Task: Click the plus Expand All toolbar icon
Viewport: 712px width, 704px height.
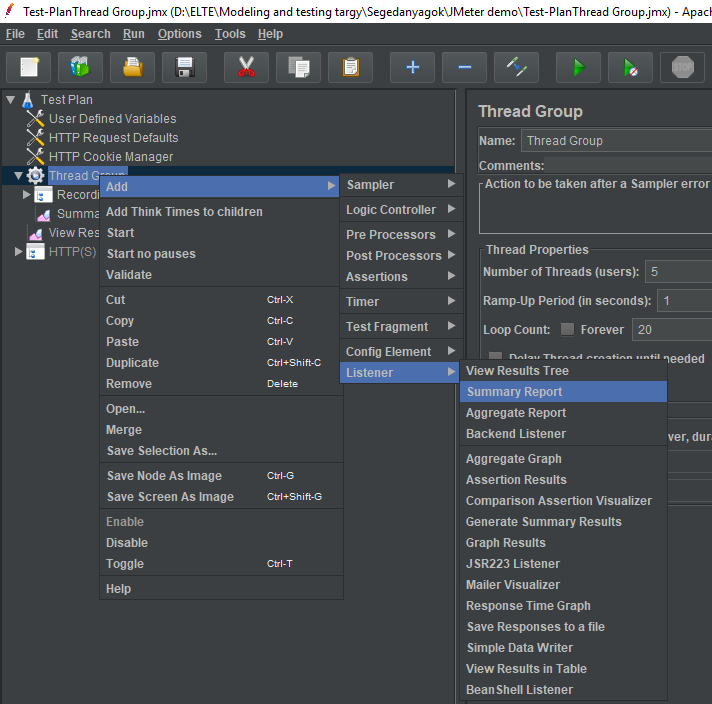Action: click(412, 68)
